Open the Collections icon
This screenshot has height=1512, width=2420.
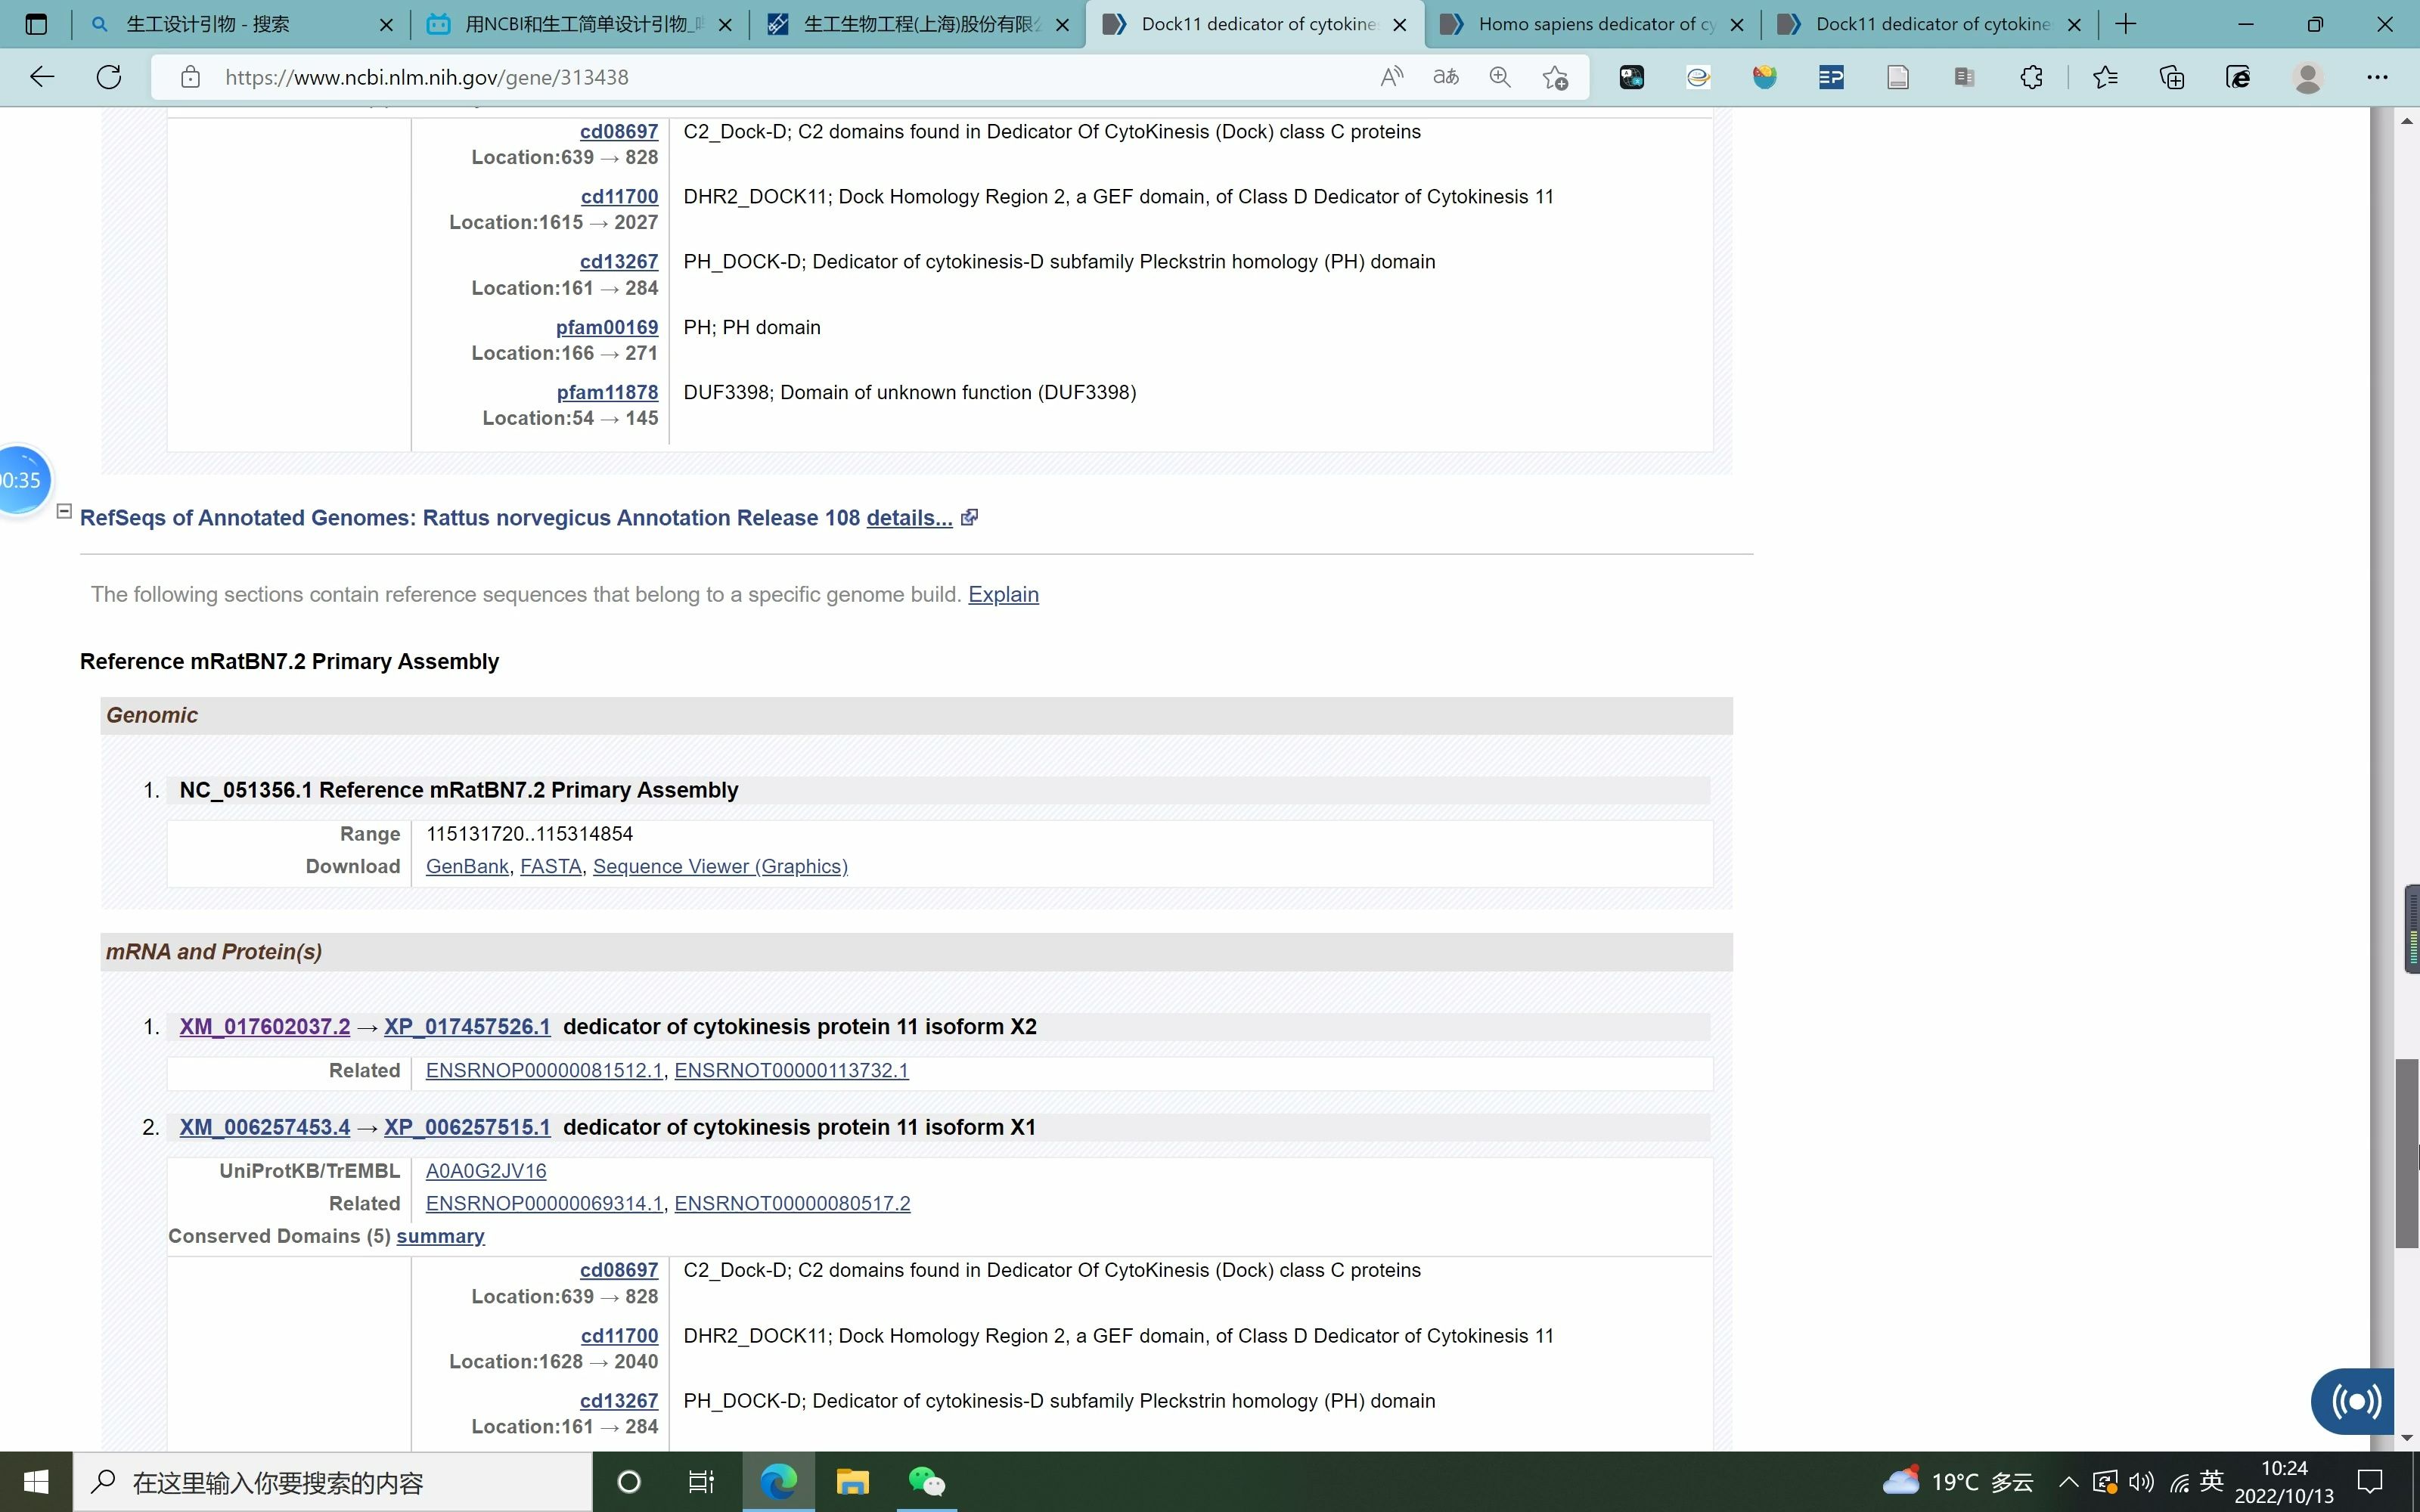pos(2172,77)
